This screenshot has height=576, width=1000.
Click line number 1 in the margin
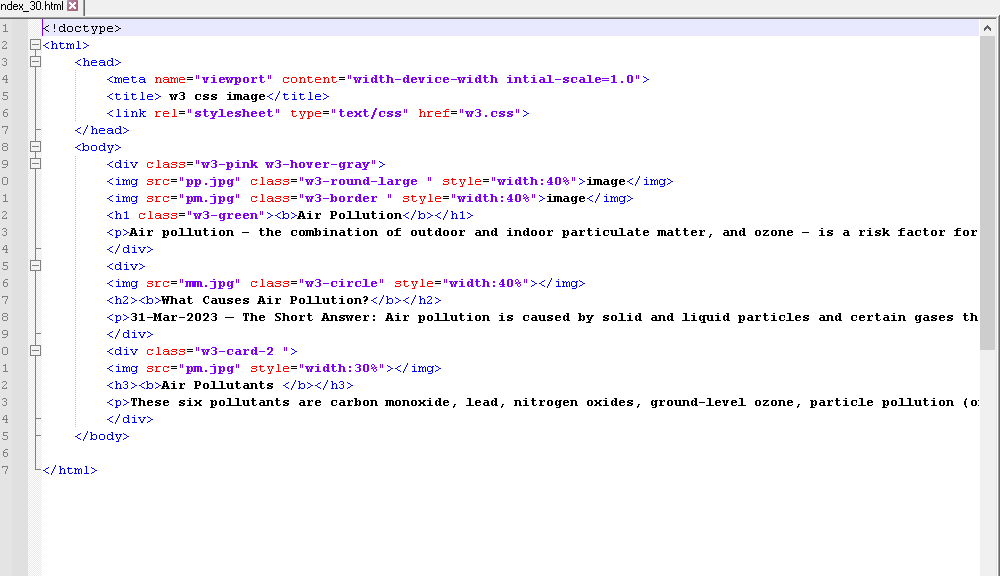click(6, 28)
